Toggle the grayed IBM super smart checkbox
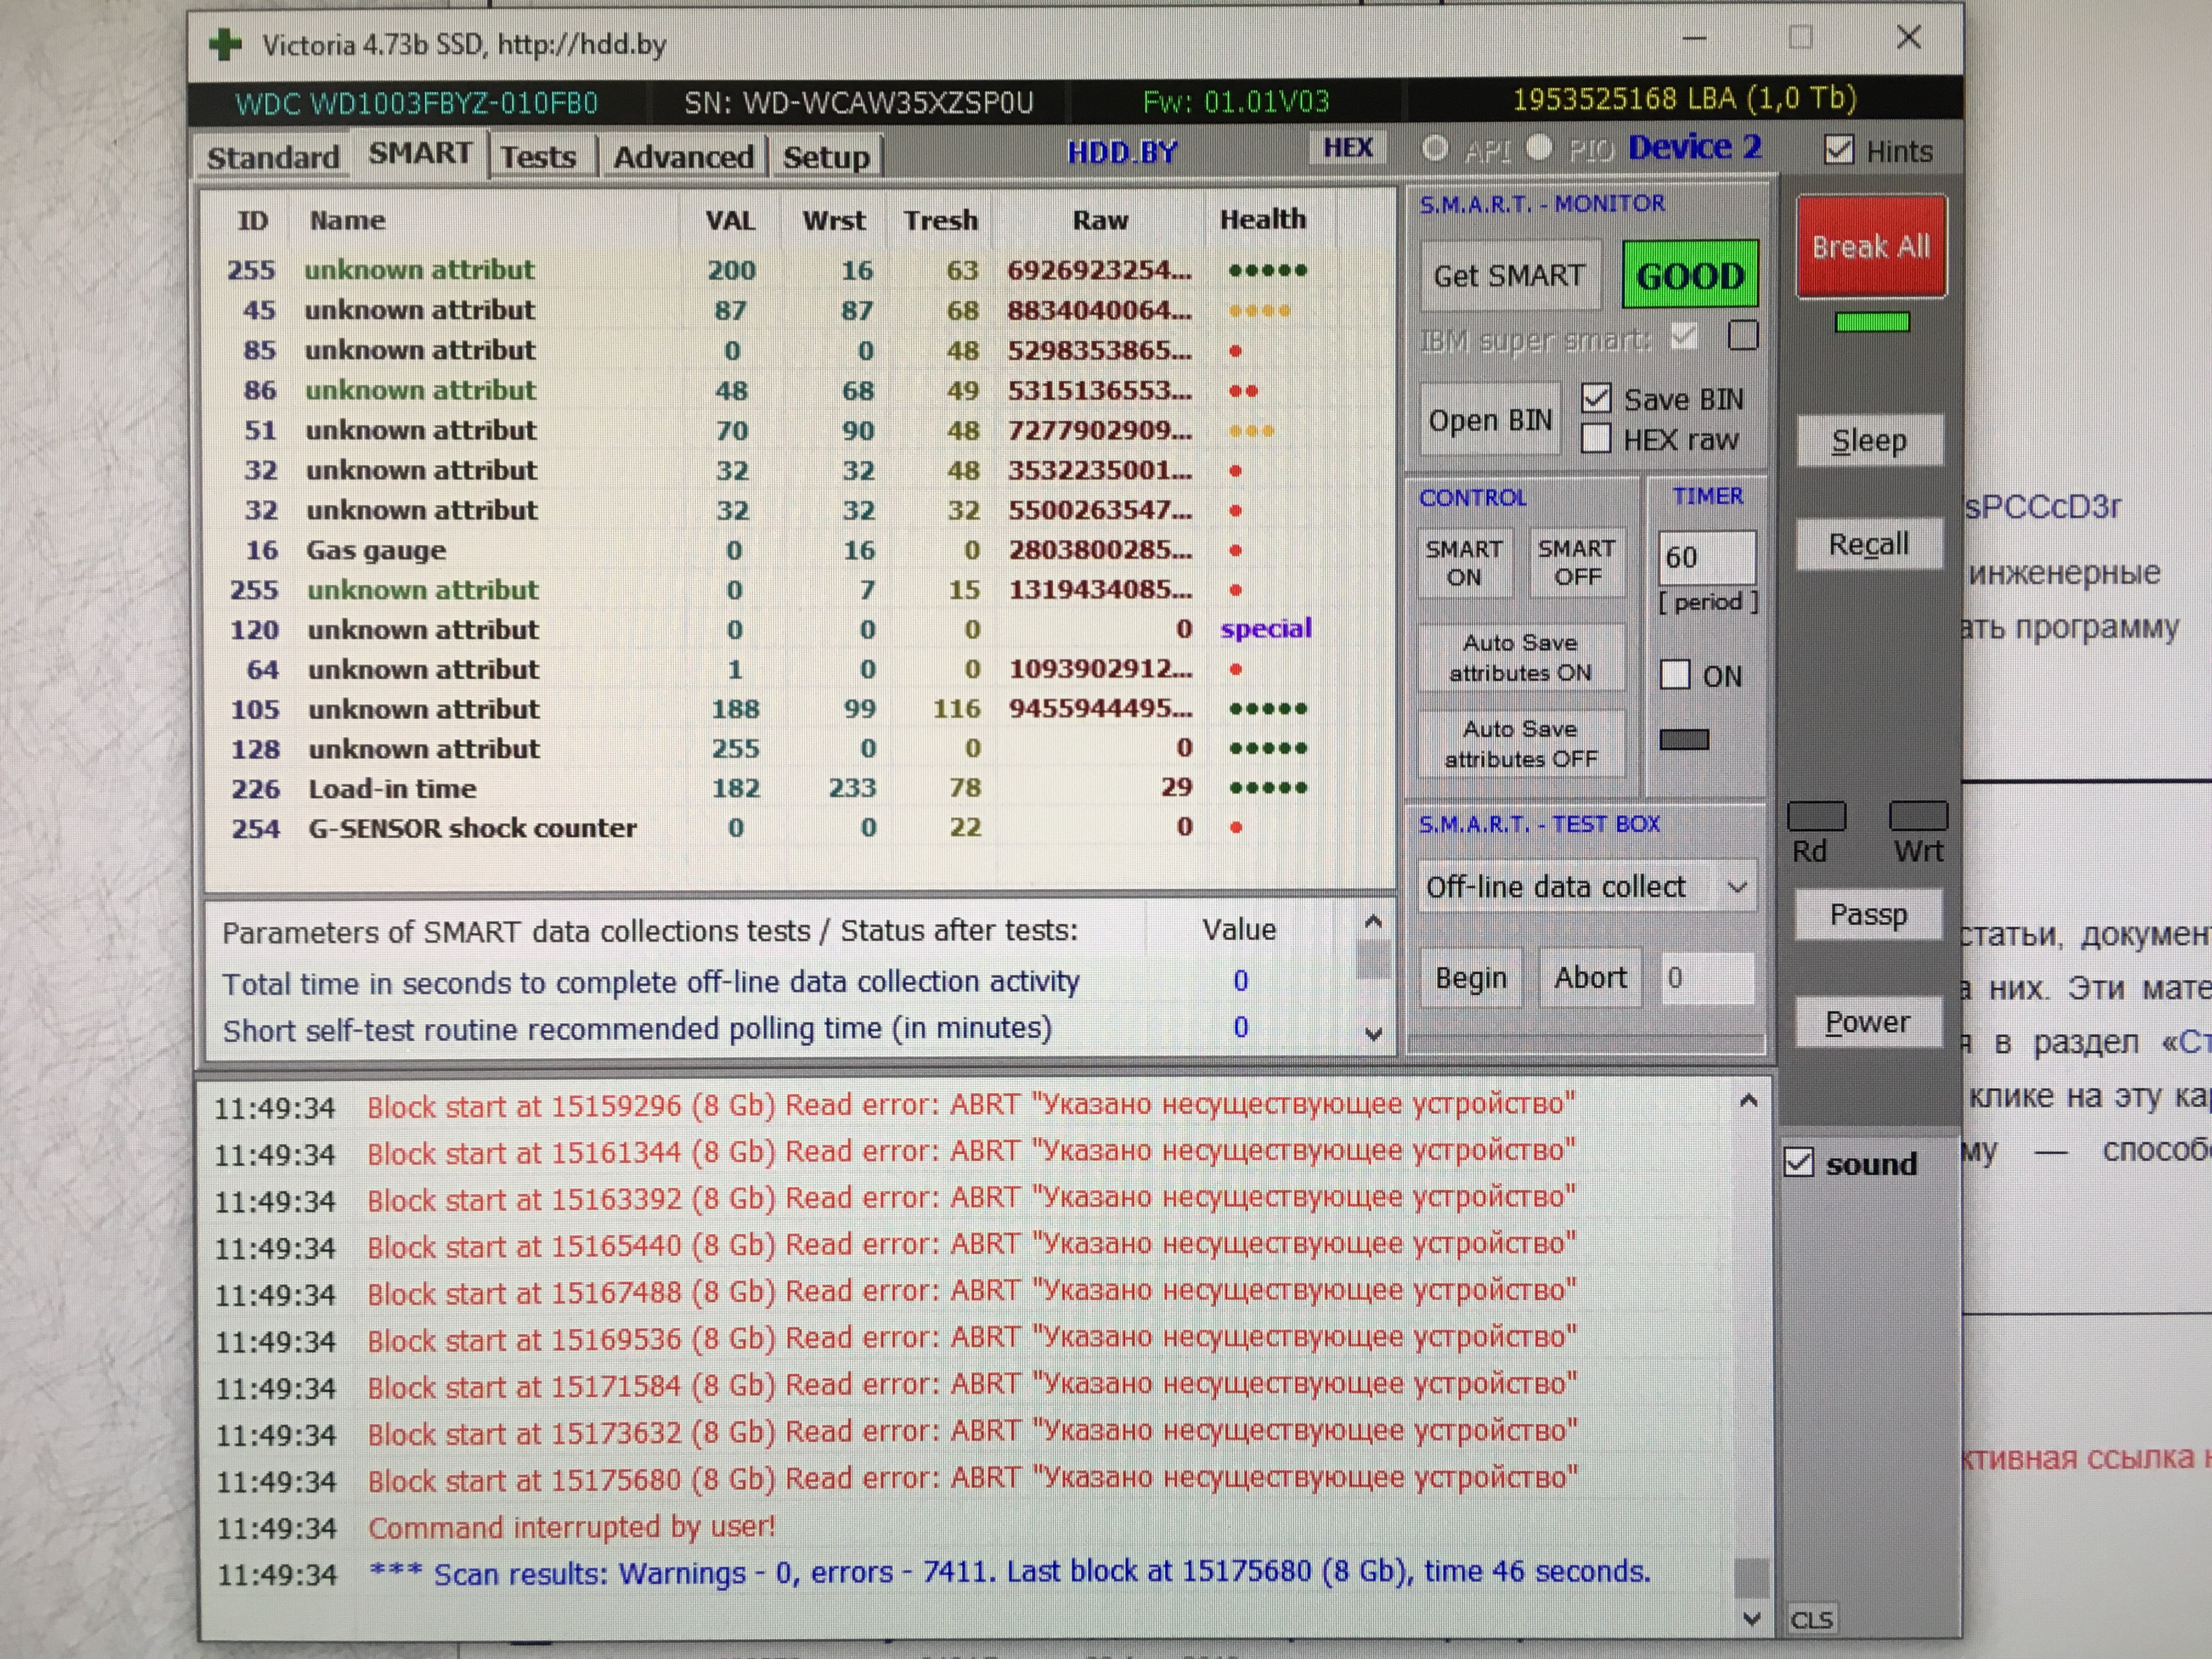 pos(1684,336)
